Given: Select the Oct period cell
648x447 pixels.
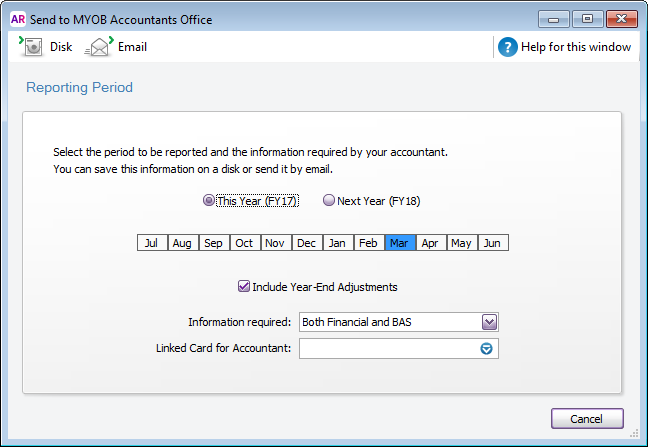Looking at the screenshot, I should (244, 243).
